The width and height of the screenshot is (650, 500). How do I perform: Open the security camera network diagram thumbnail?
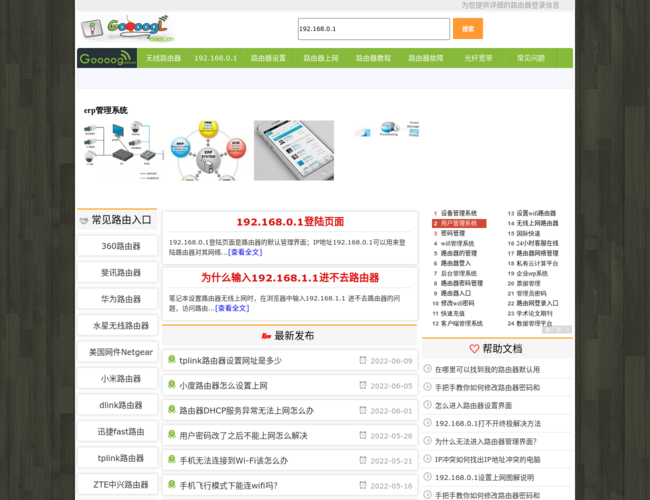[x=123, y=150]
